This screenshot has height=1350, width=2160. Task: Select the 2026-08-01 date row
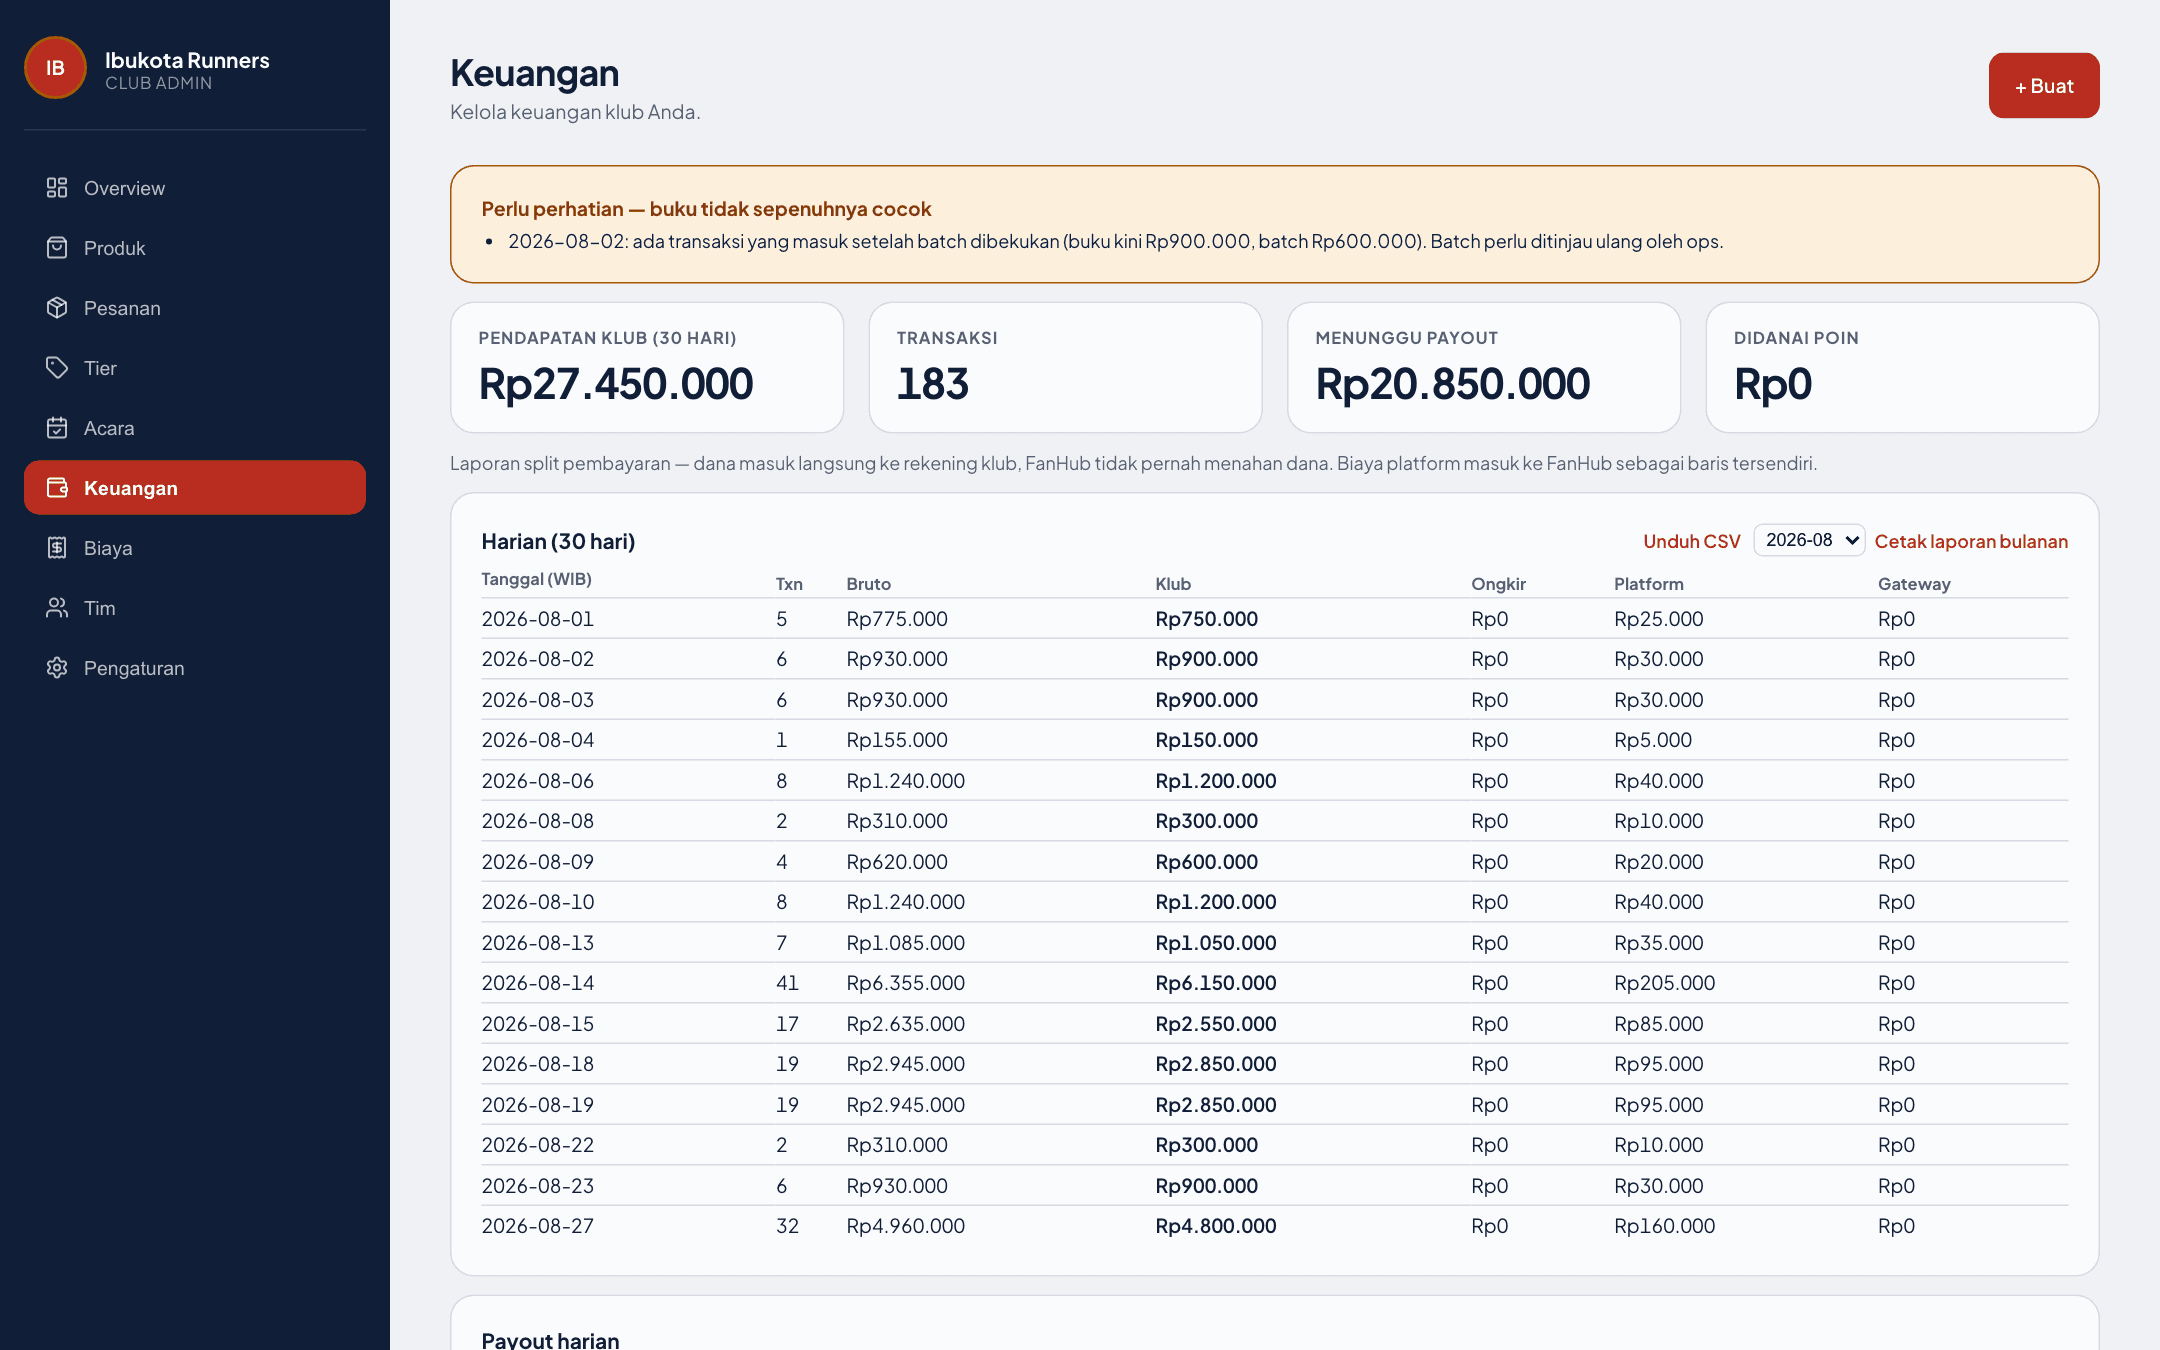click(1274, 619)
